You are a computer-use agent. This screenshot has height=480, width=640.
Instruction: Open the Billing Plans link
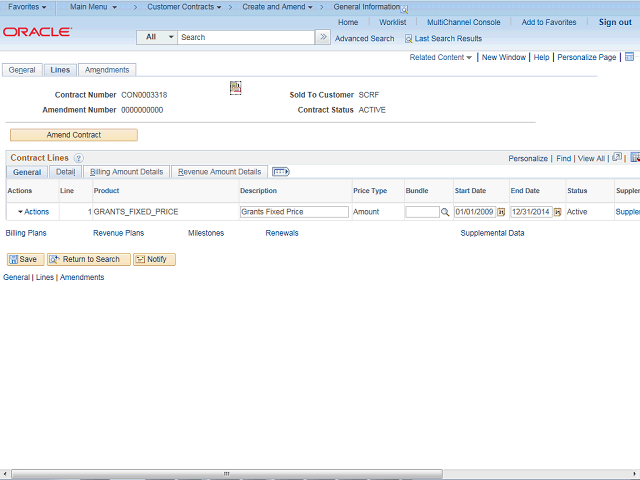(x=26, y=233)
